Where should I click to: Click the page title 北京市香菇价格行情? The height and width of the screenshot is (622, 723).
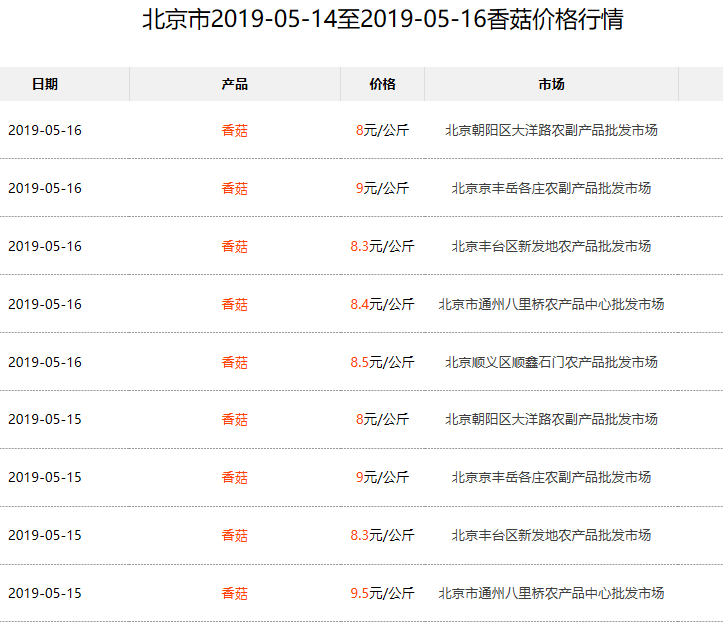[x=383, y=19]
